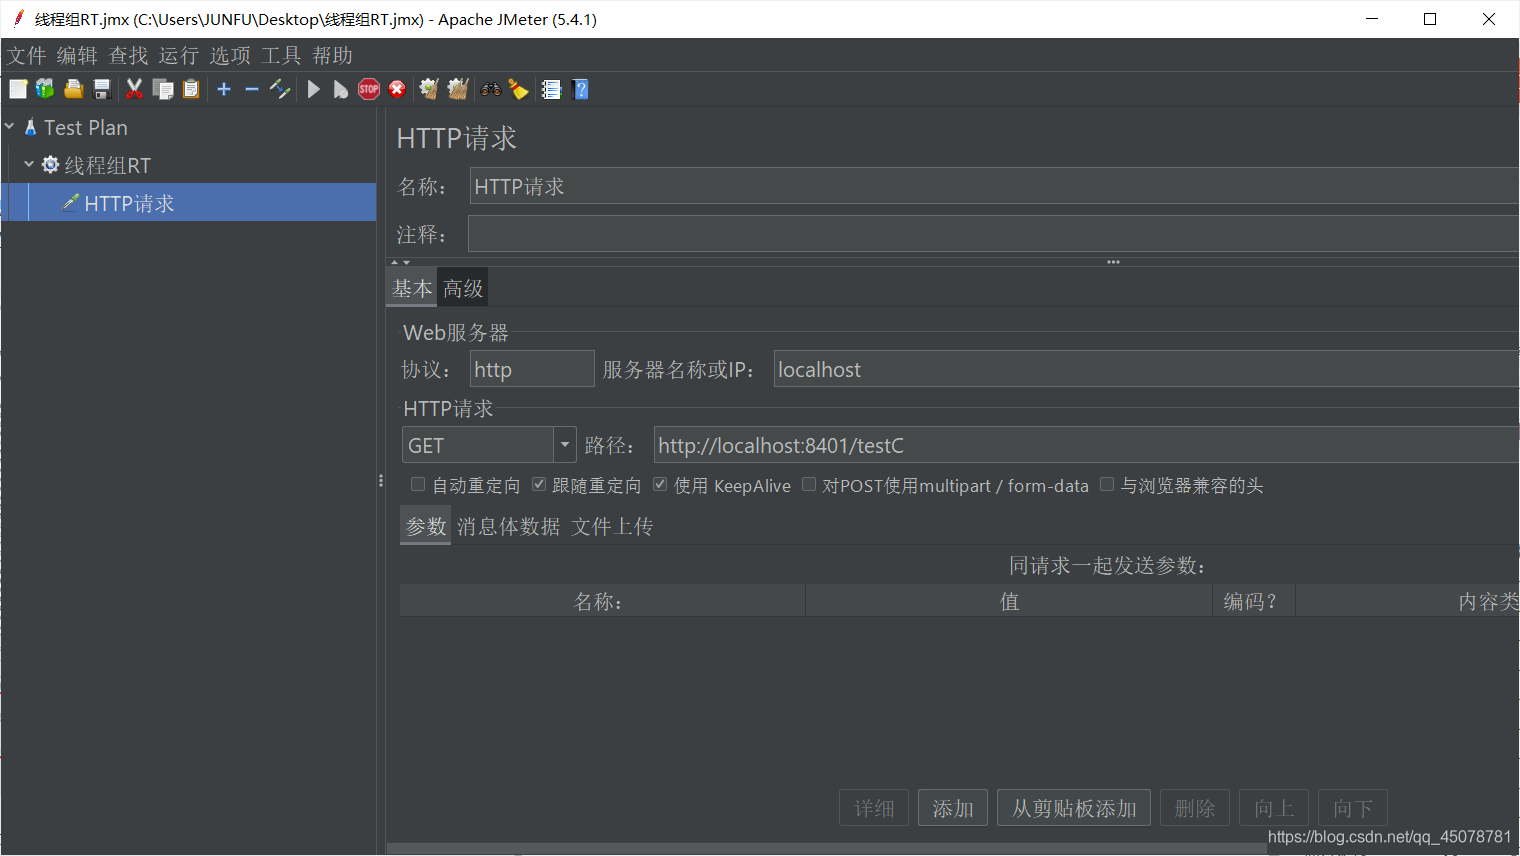Save the test plan with floppy icon
This screenshot has height=856, width=1520.
click(101, 89)
